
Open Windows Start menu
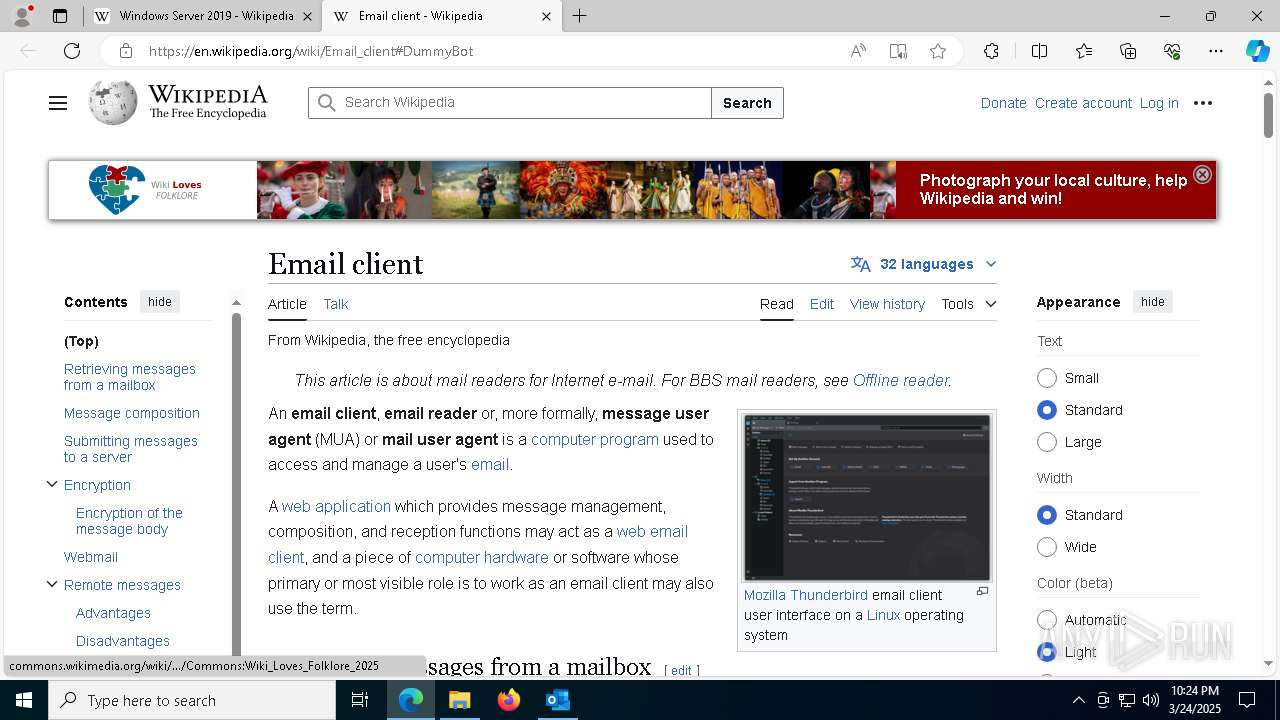point(24,700)
